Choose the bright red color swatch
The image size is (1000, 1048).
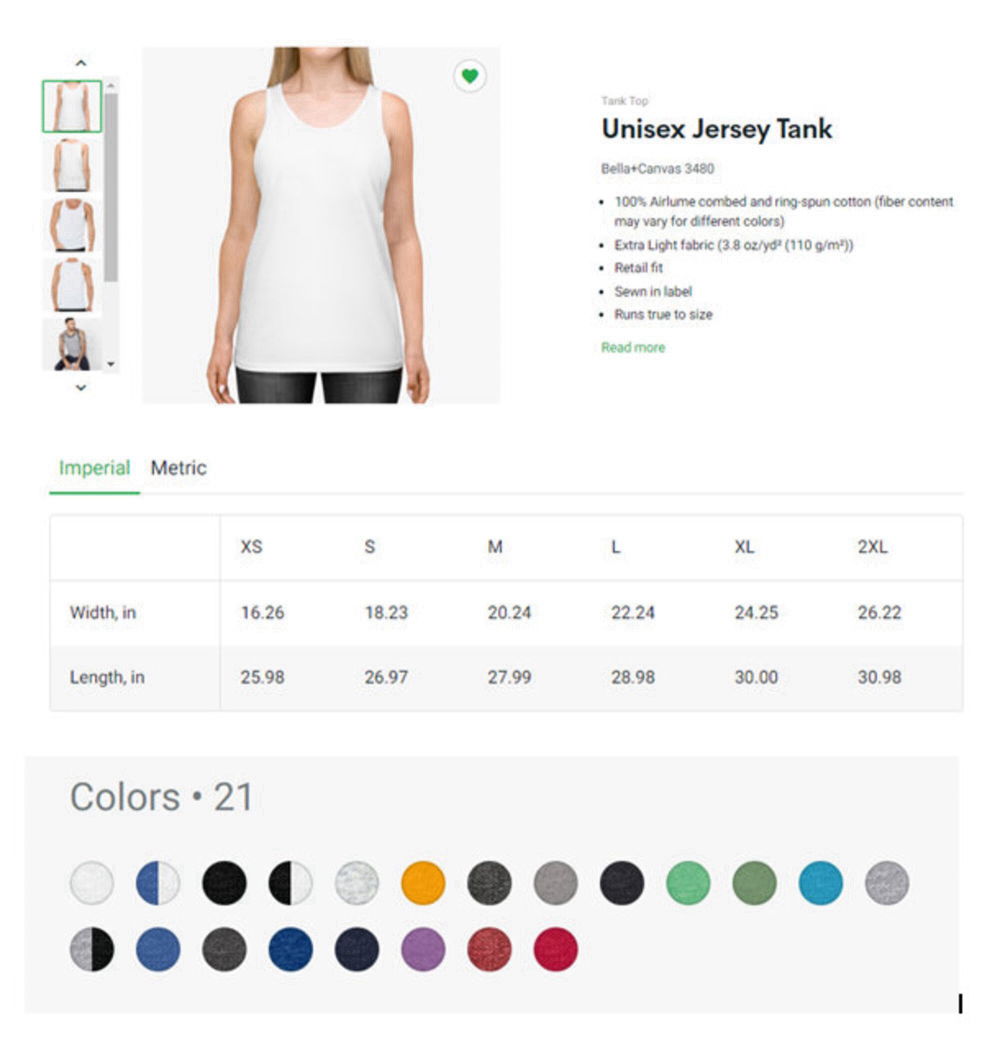[x=555, y=949]
